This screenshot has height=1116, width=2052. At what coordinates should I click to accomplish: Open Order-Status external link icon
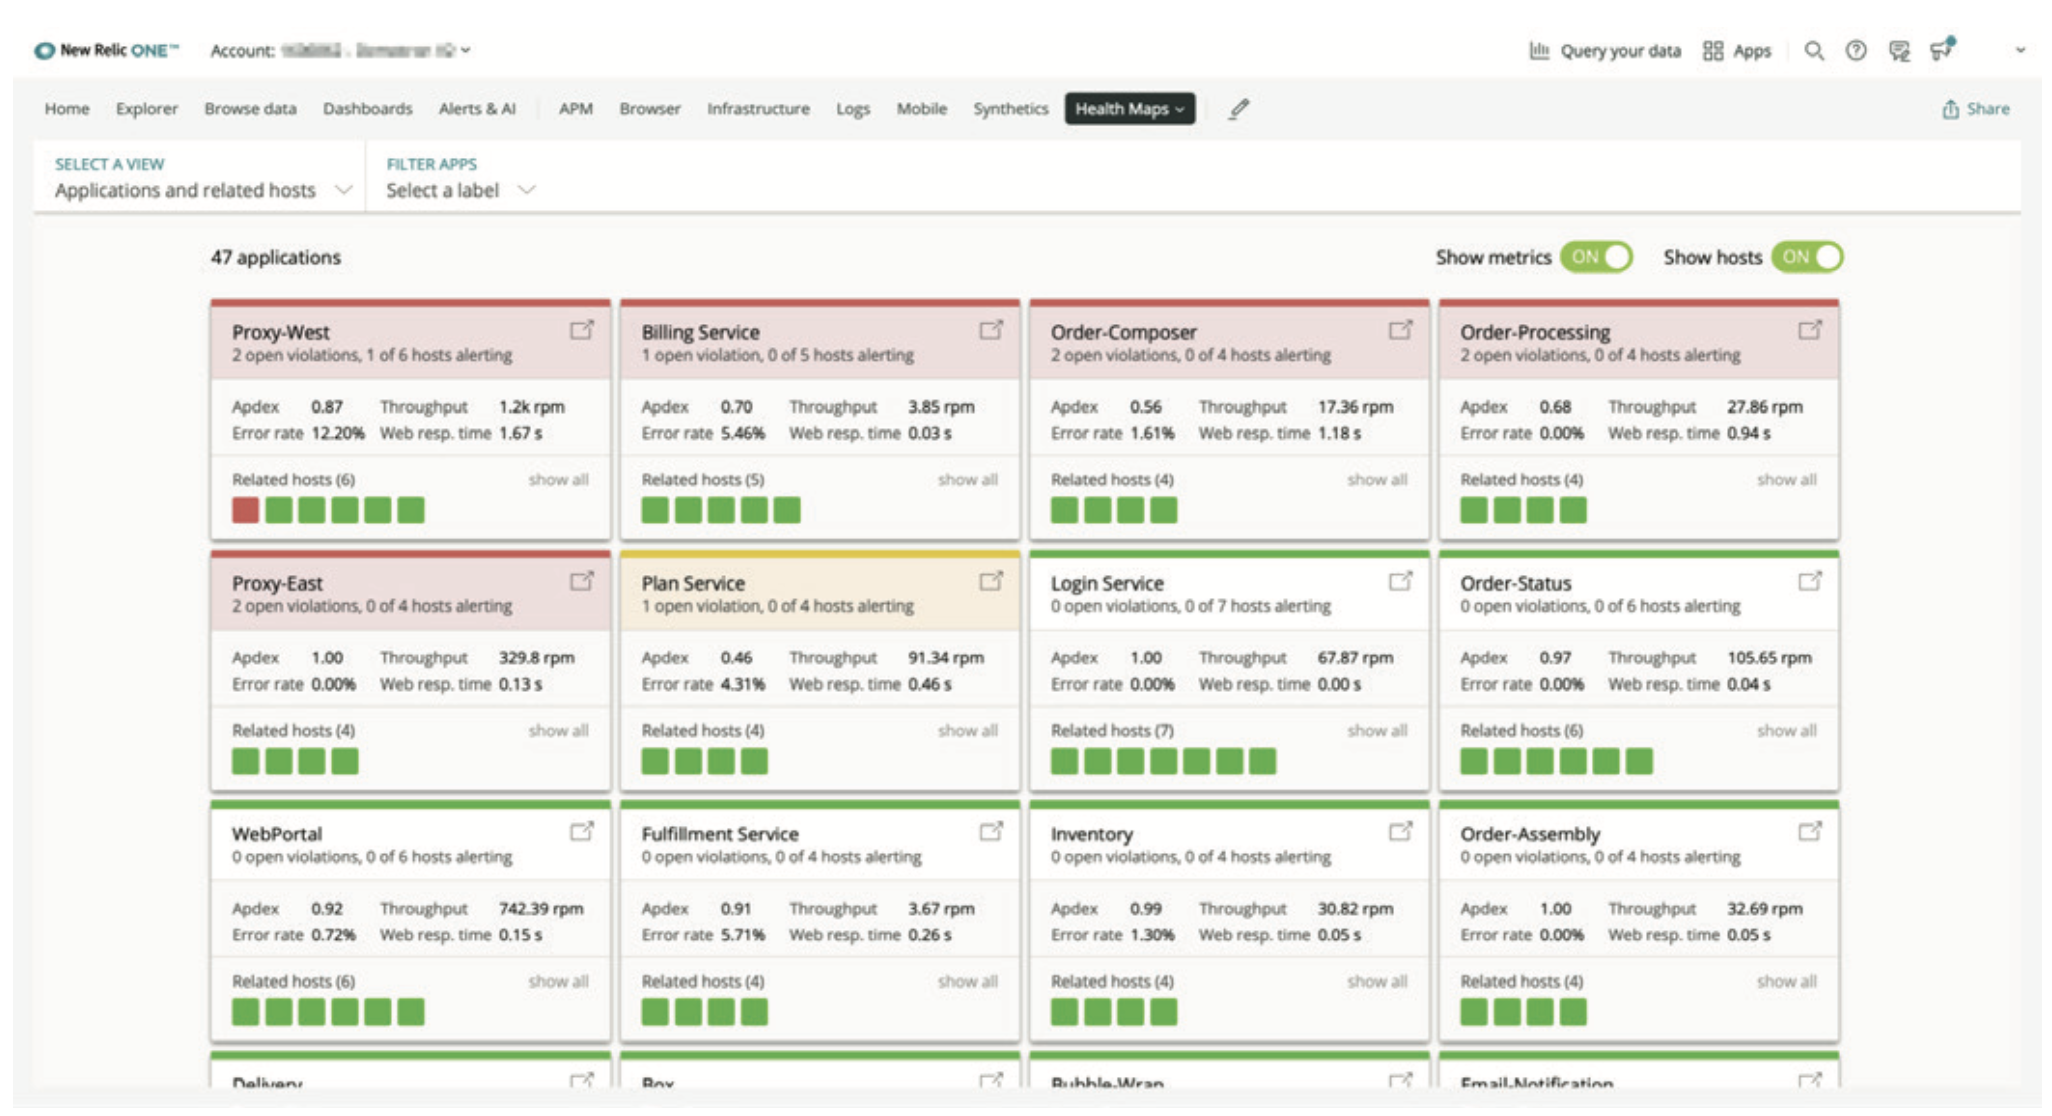pyautogui.click(x=1809, y=581)
